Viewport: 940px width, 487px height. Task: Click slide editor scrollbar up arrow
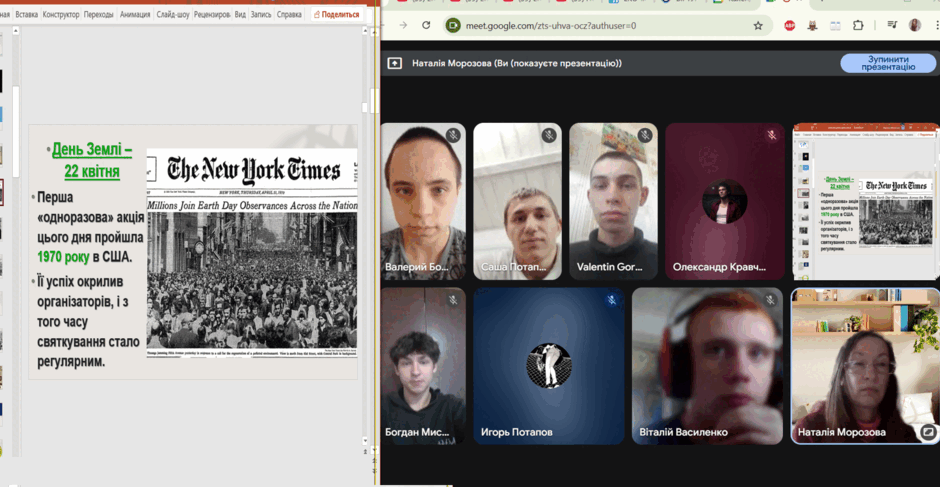tap(364, 30)
